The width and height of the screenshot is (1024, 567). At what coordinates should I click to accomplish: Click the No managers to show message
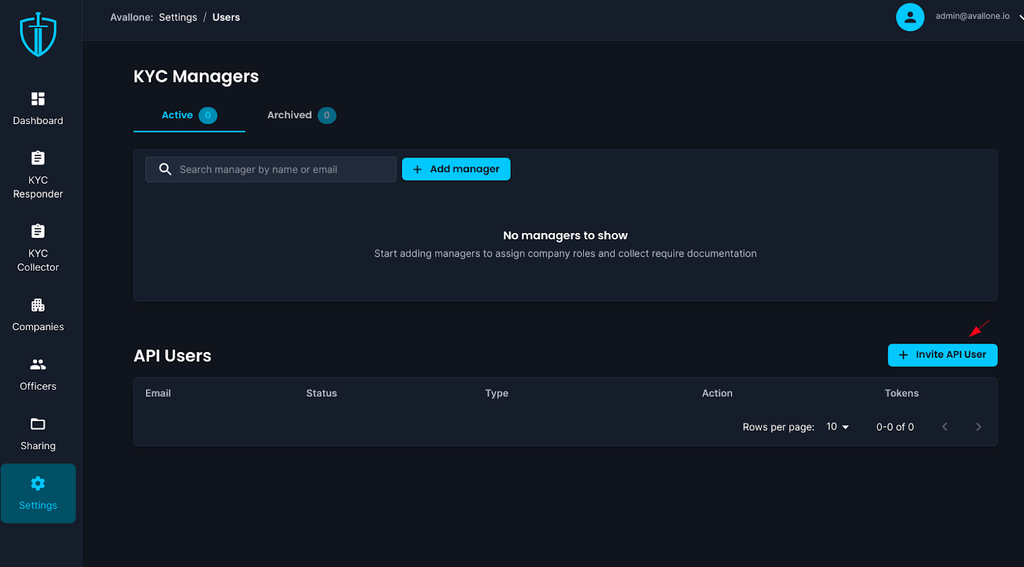[x=565, y=236]
